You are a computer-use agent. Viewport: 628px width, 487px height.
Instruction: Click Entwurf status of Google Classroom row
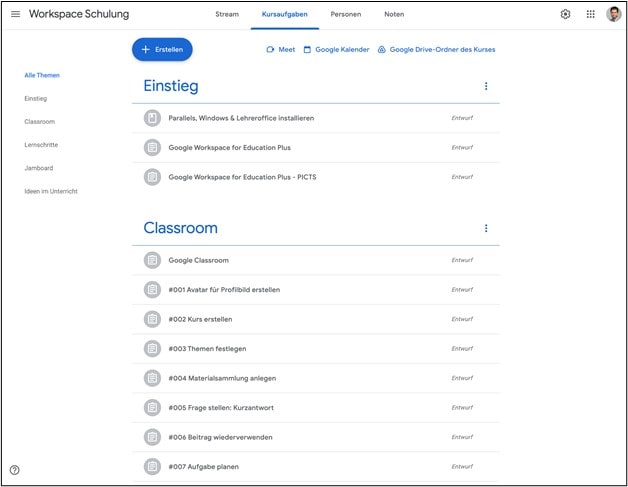(462, 260)
